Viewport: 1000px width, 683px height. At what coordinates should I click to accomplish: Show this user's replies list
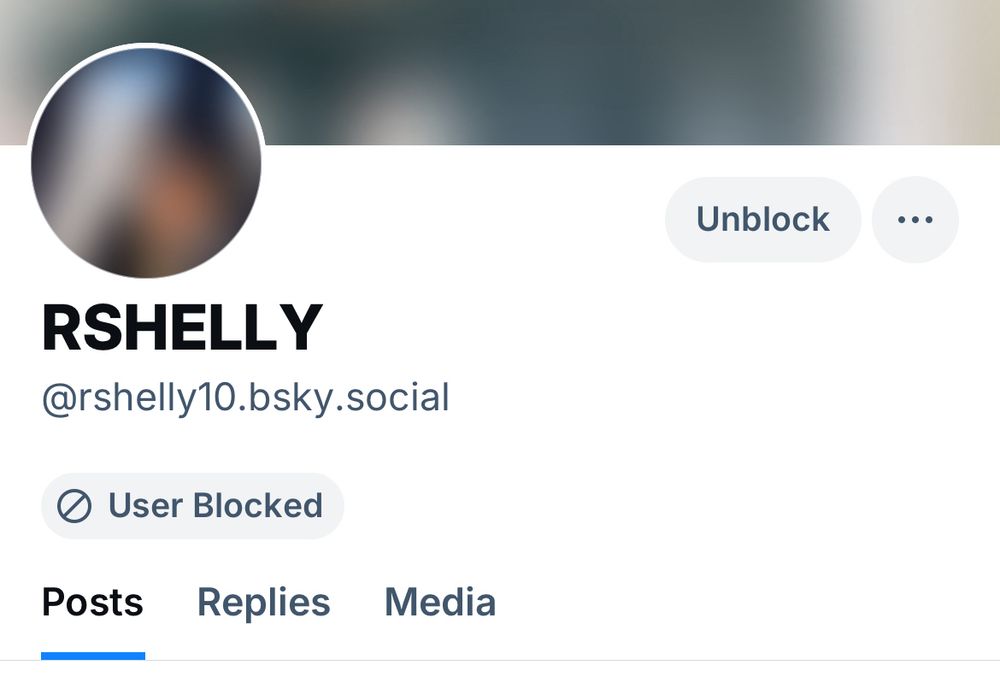point(263,602)
